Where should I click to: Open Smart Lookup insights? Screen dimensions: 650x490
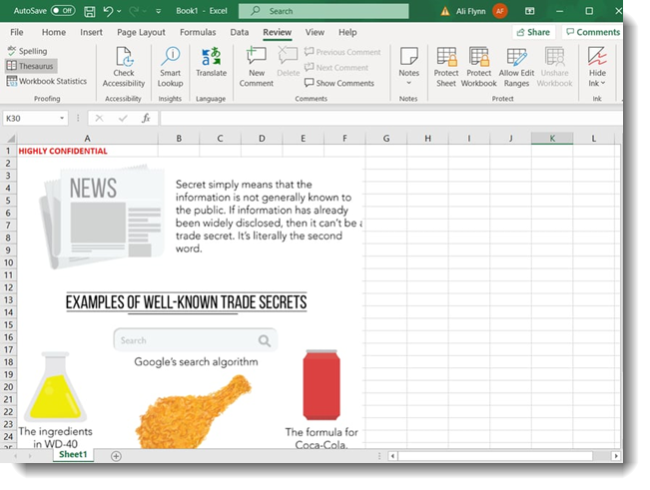(170, 65)
